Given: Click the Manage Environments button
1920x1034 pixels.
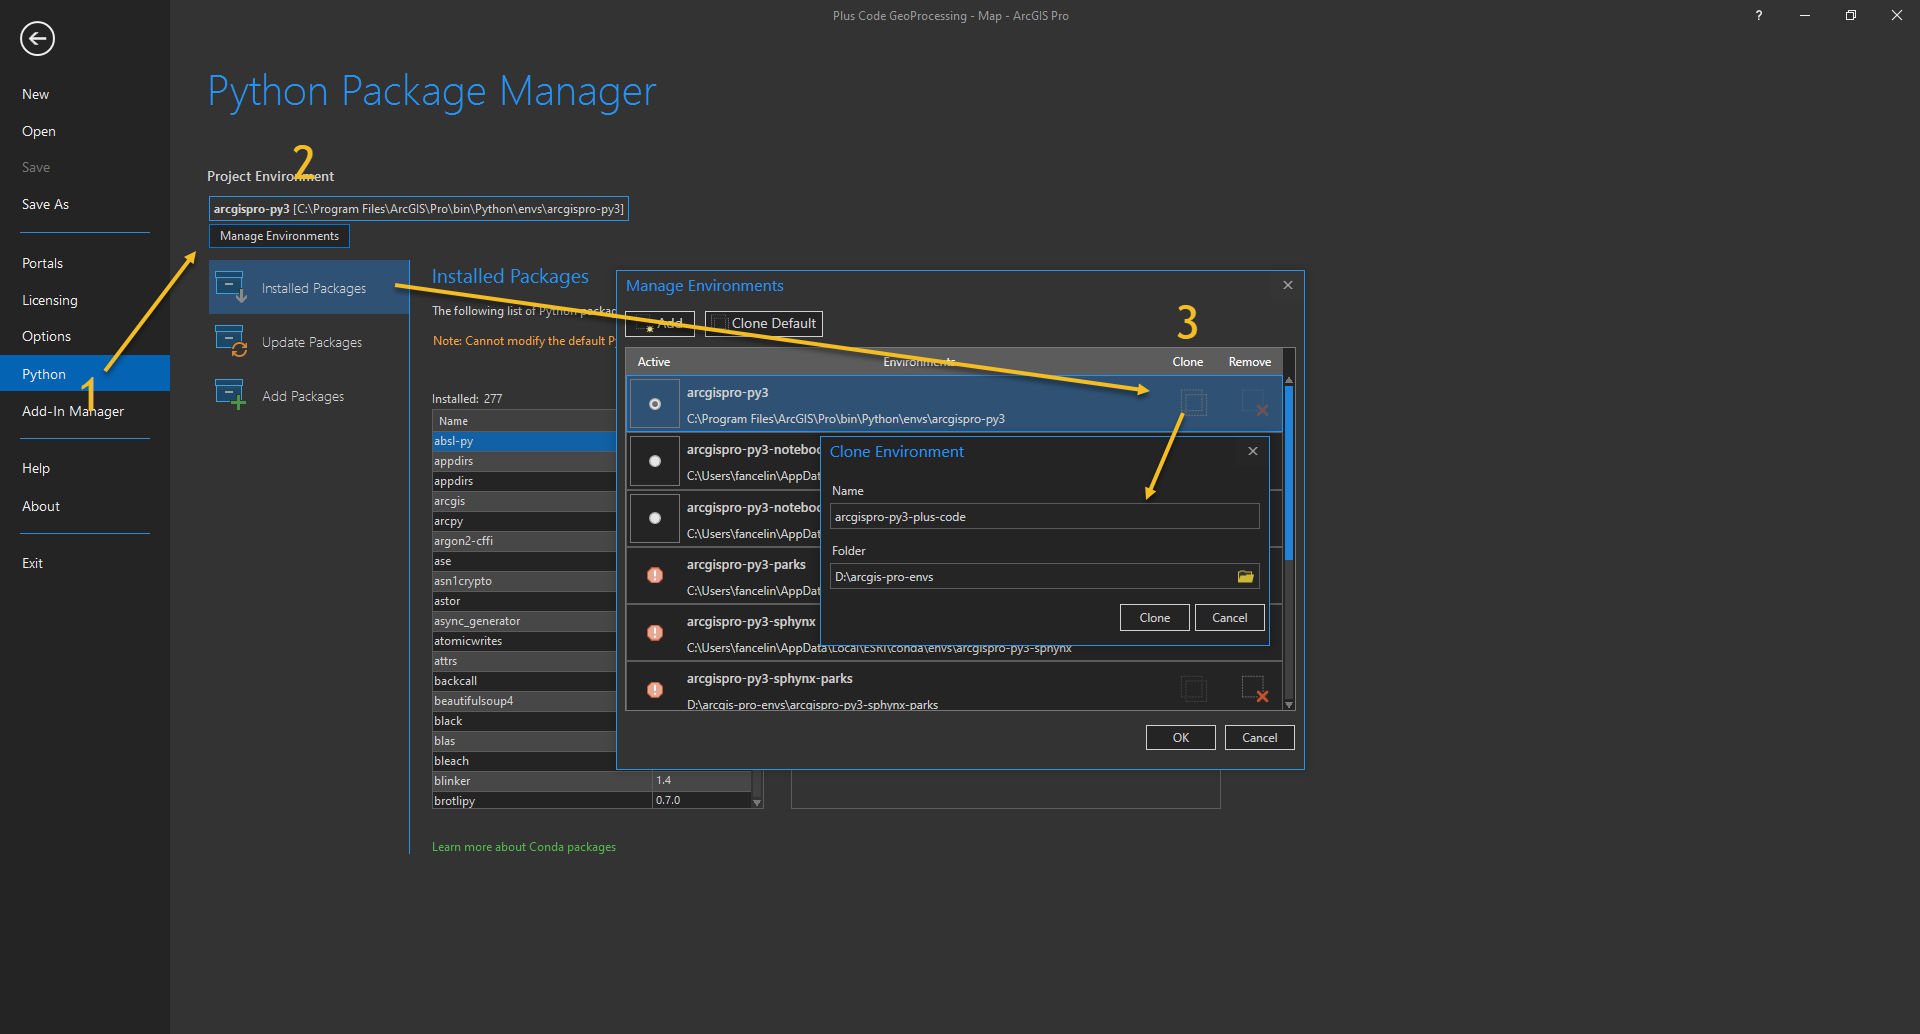Looking at the screenshot, I should tap(279, 236).
